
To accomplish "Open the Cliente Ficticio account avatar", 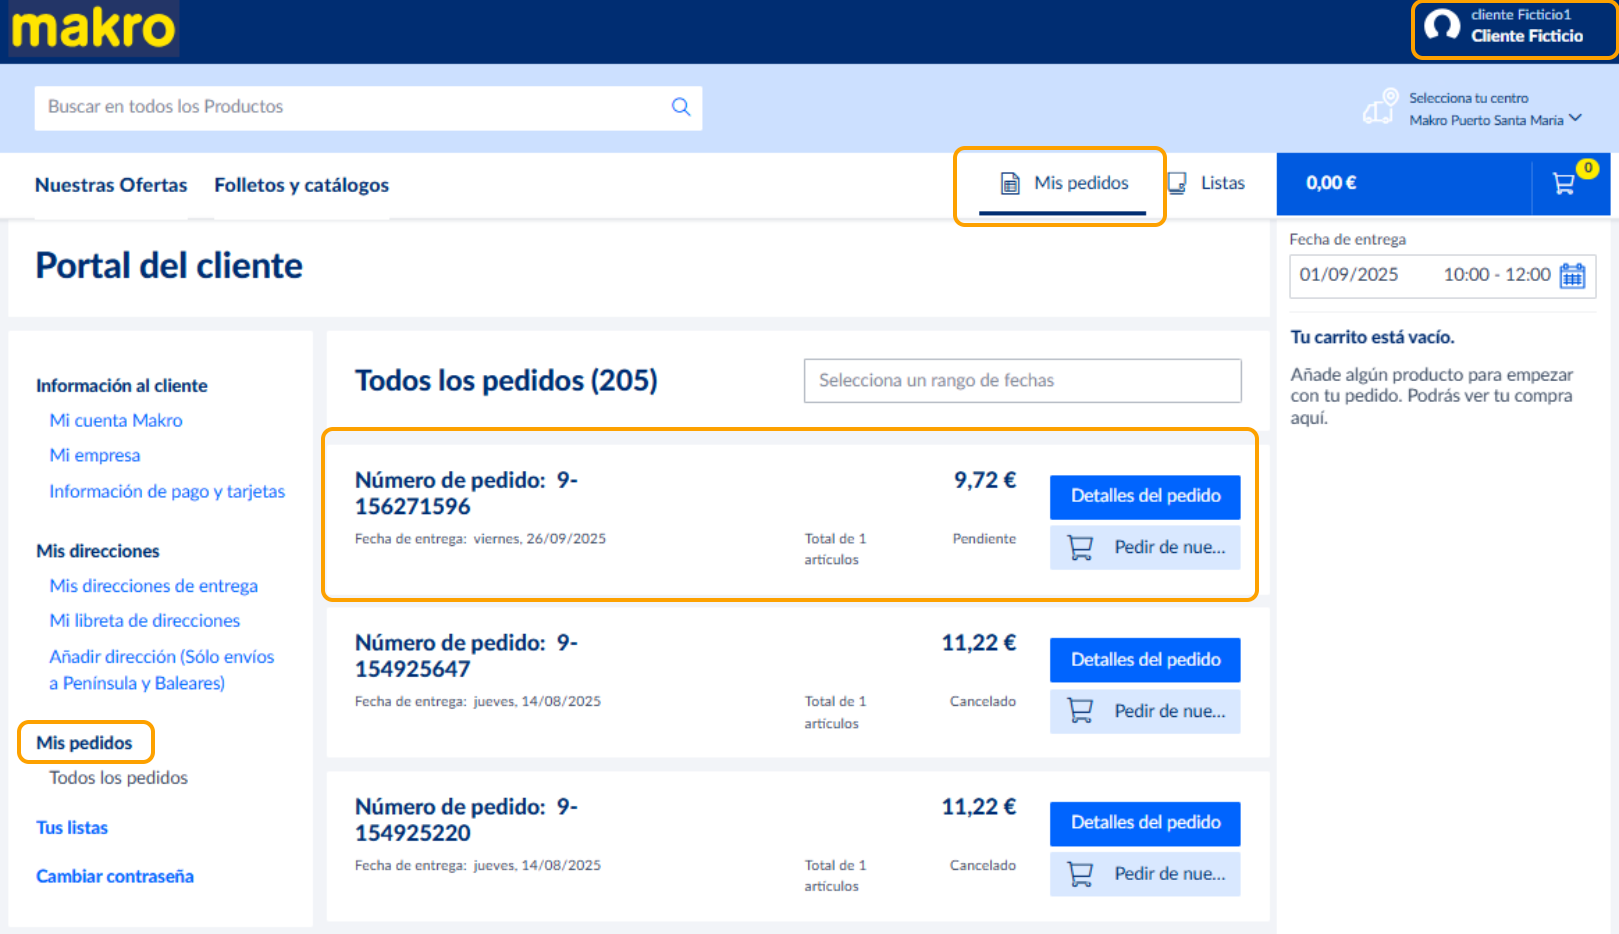I will (x=1442, y=26).
